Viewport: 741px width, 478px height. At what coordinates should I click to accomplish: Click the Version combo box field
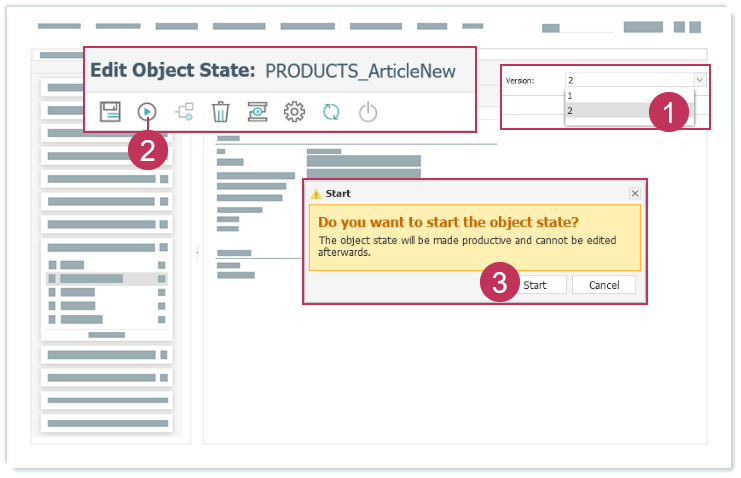point(625,80)
